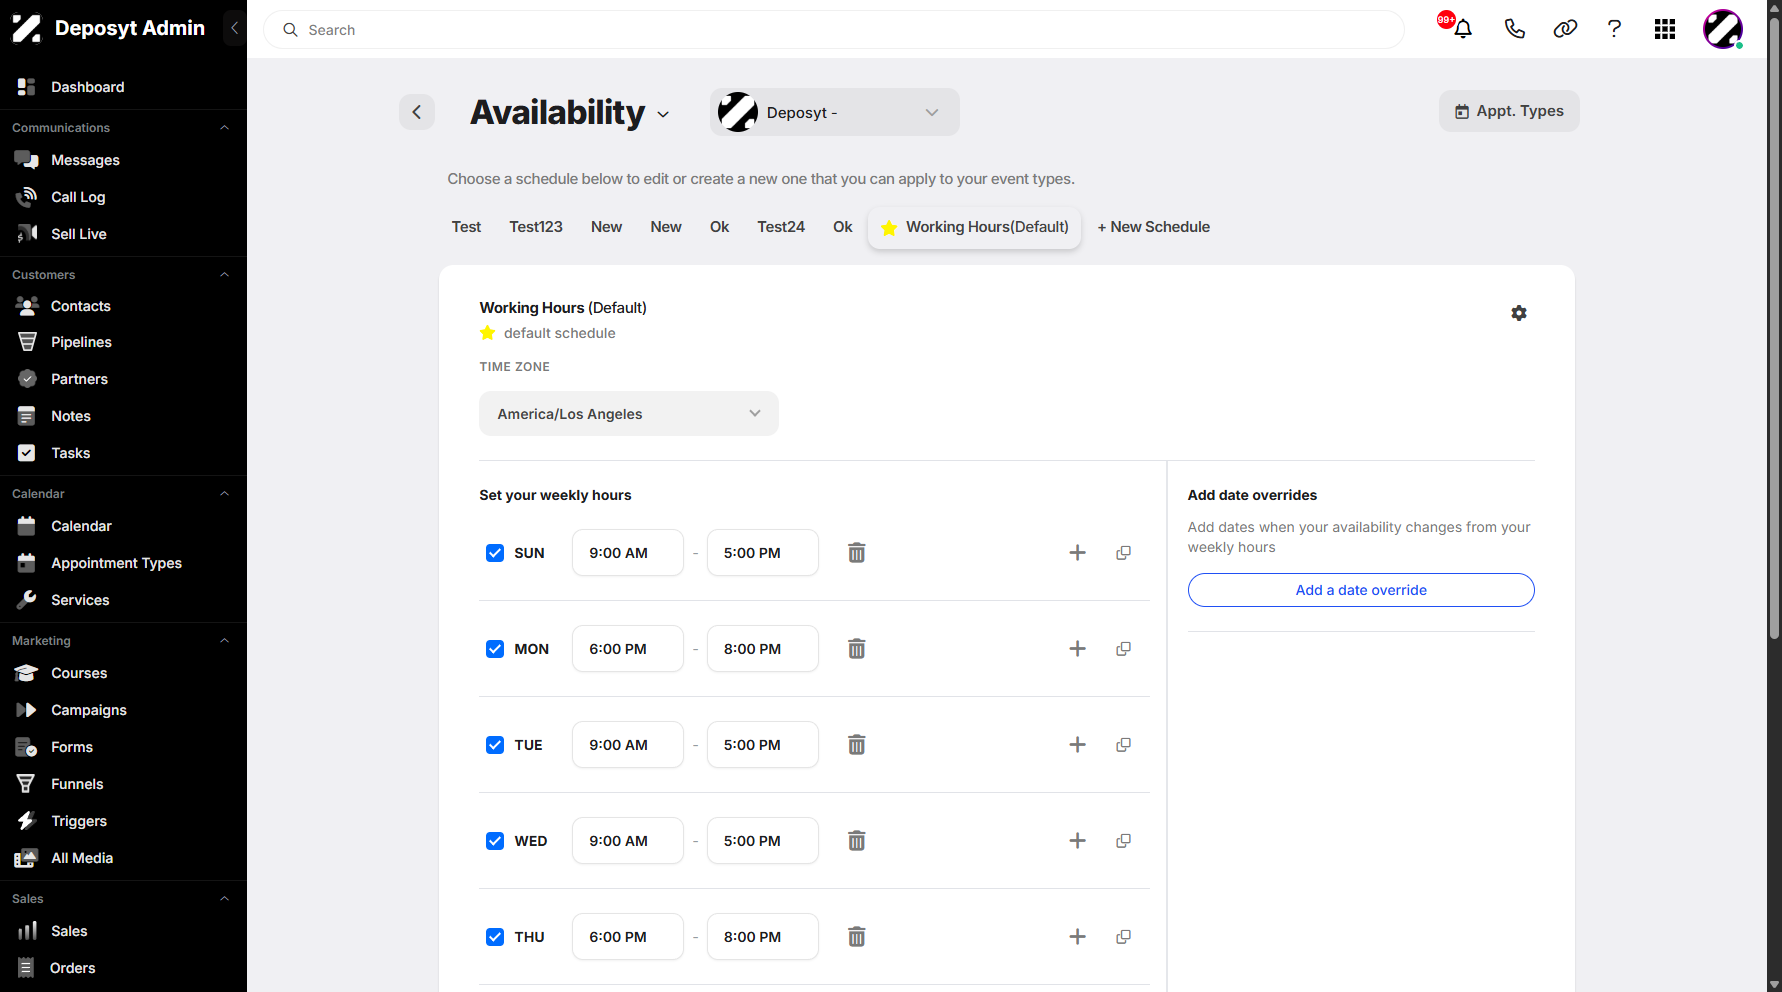Add a time slot for TUE
This screenshot has height=992, width=1782.
(x=1077, y=745)
